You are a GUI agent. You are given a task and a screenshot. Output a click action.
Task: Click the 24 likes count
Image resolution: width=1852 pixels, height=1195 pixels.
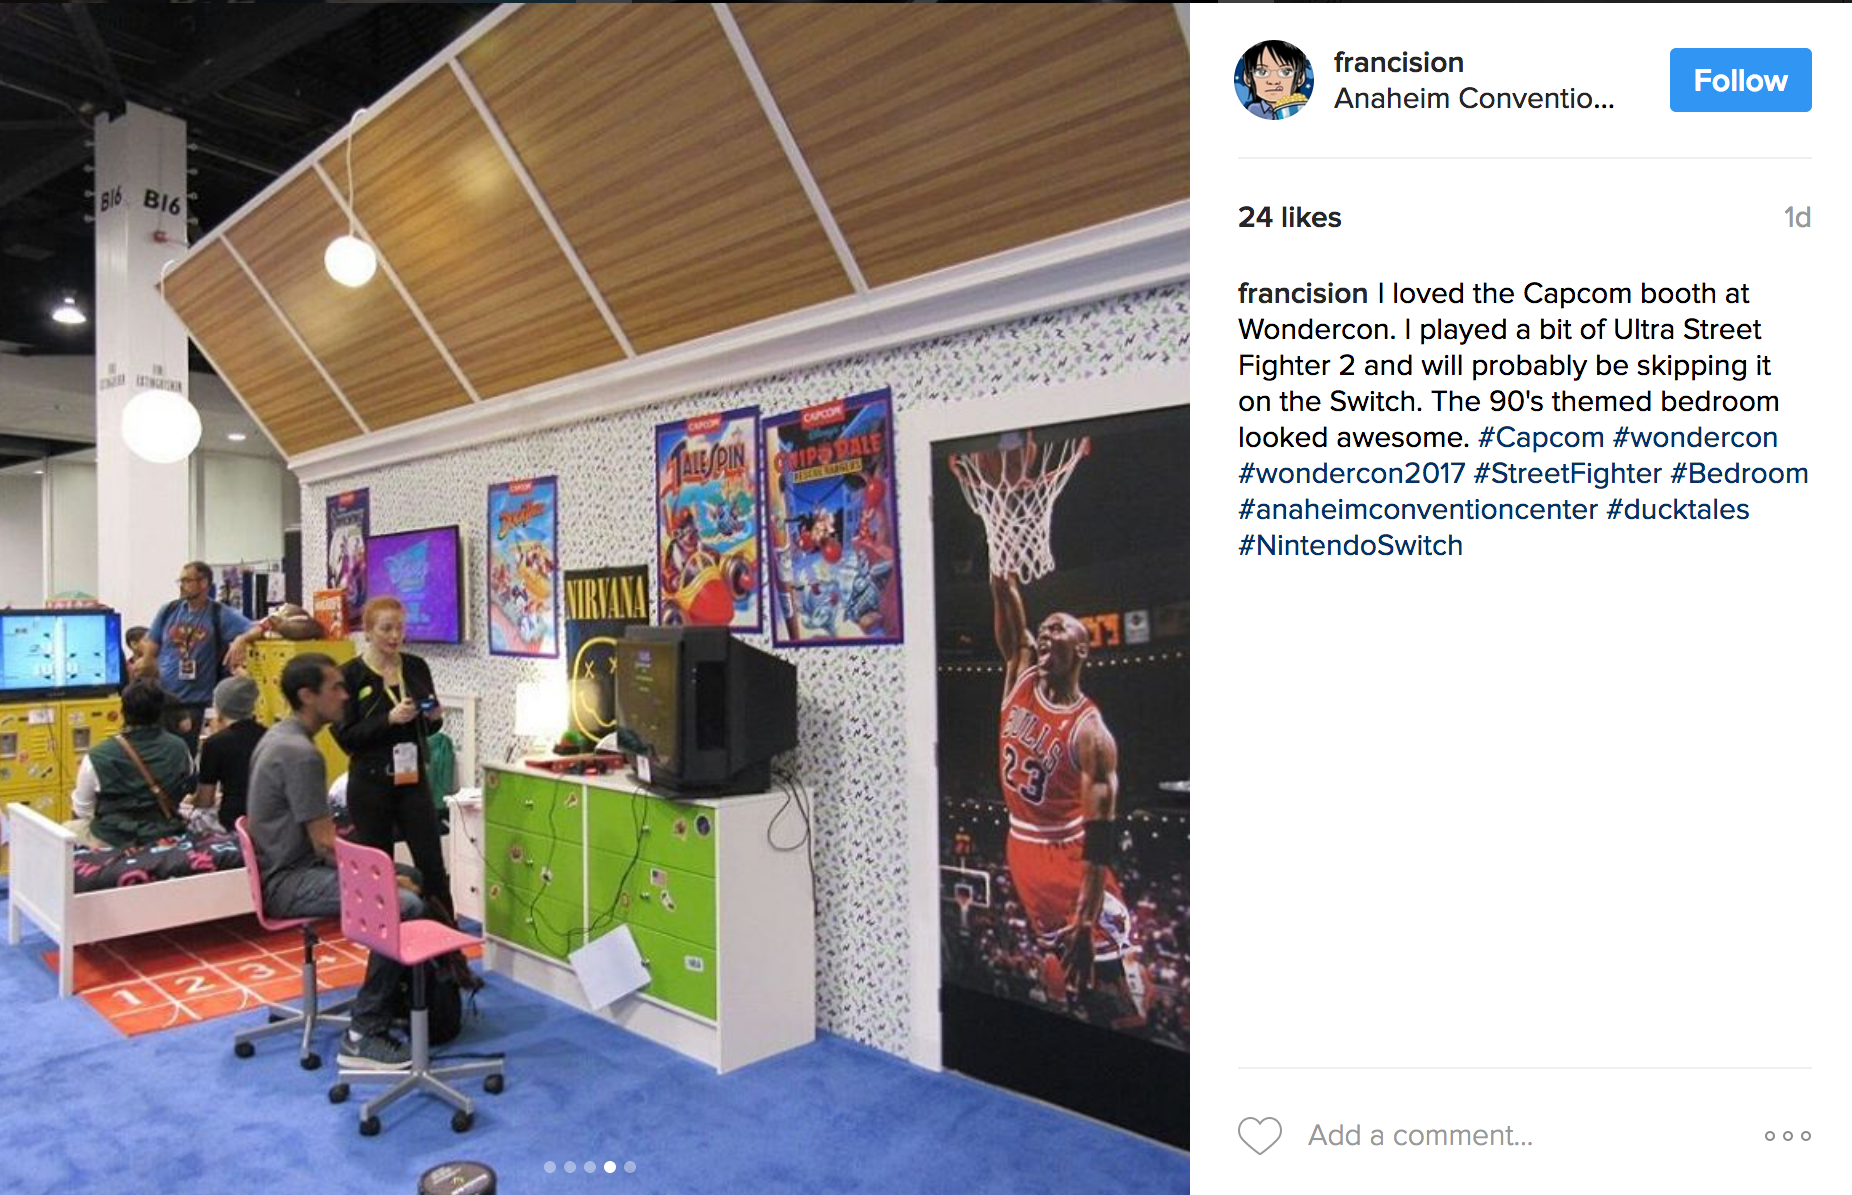[x=1290, y=217]
